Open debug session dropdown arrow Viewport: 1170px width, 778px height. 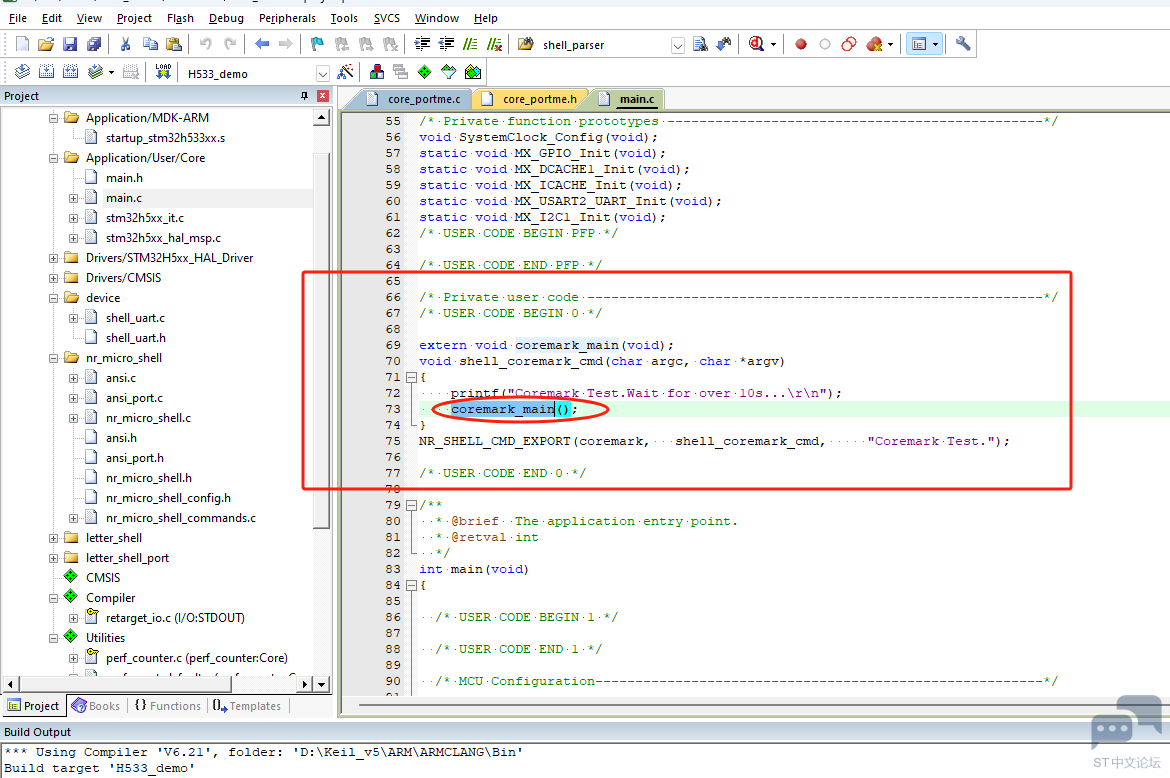pyautogui.click(x=773, y=44)
